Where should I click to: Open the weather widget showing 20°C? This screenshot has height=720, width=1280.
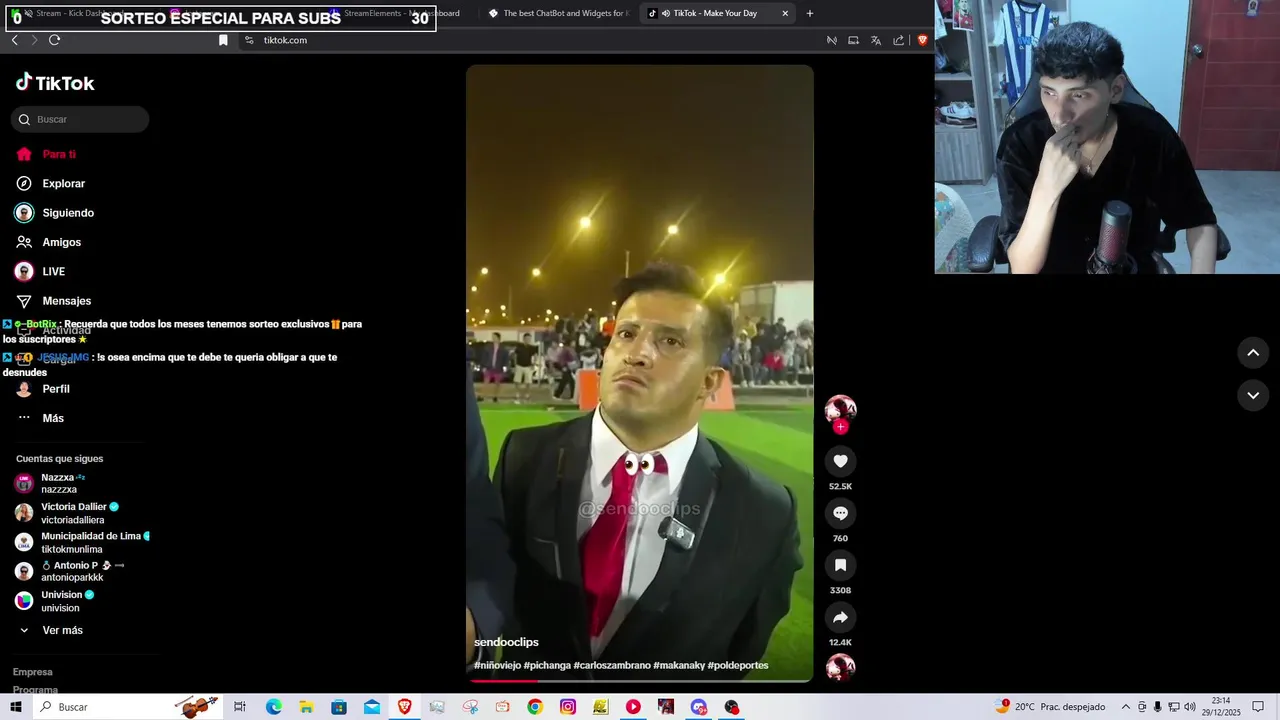tap(1050, 707)
